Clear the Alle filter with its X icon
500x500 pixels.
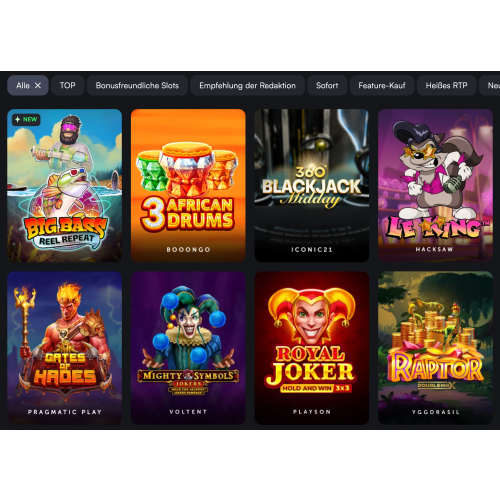point(38,86)
